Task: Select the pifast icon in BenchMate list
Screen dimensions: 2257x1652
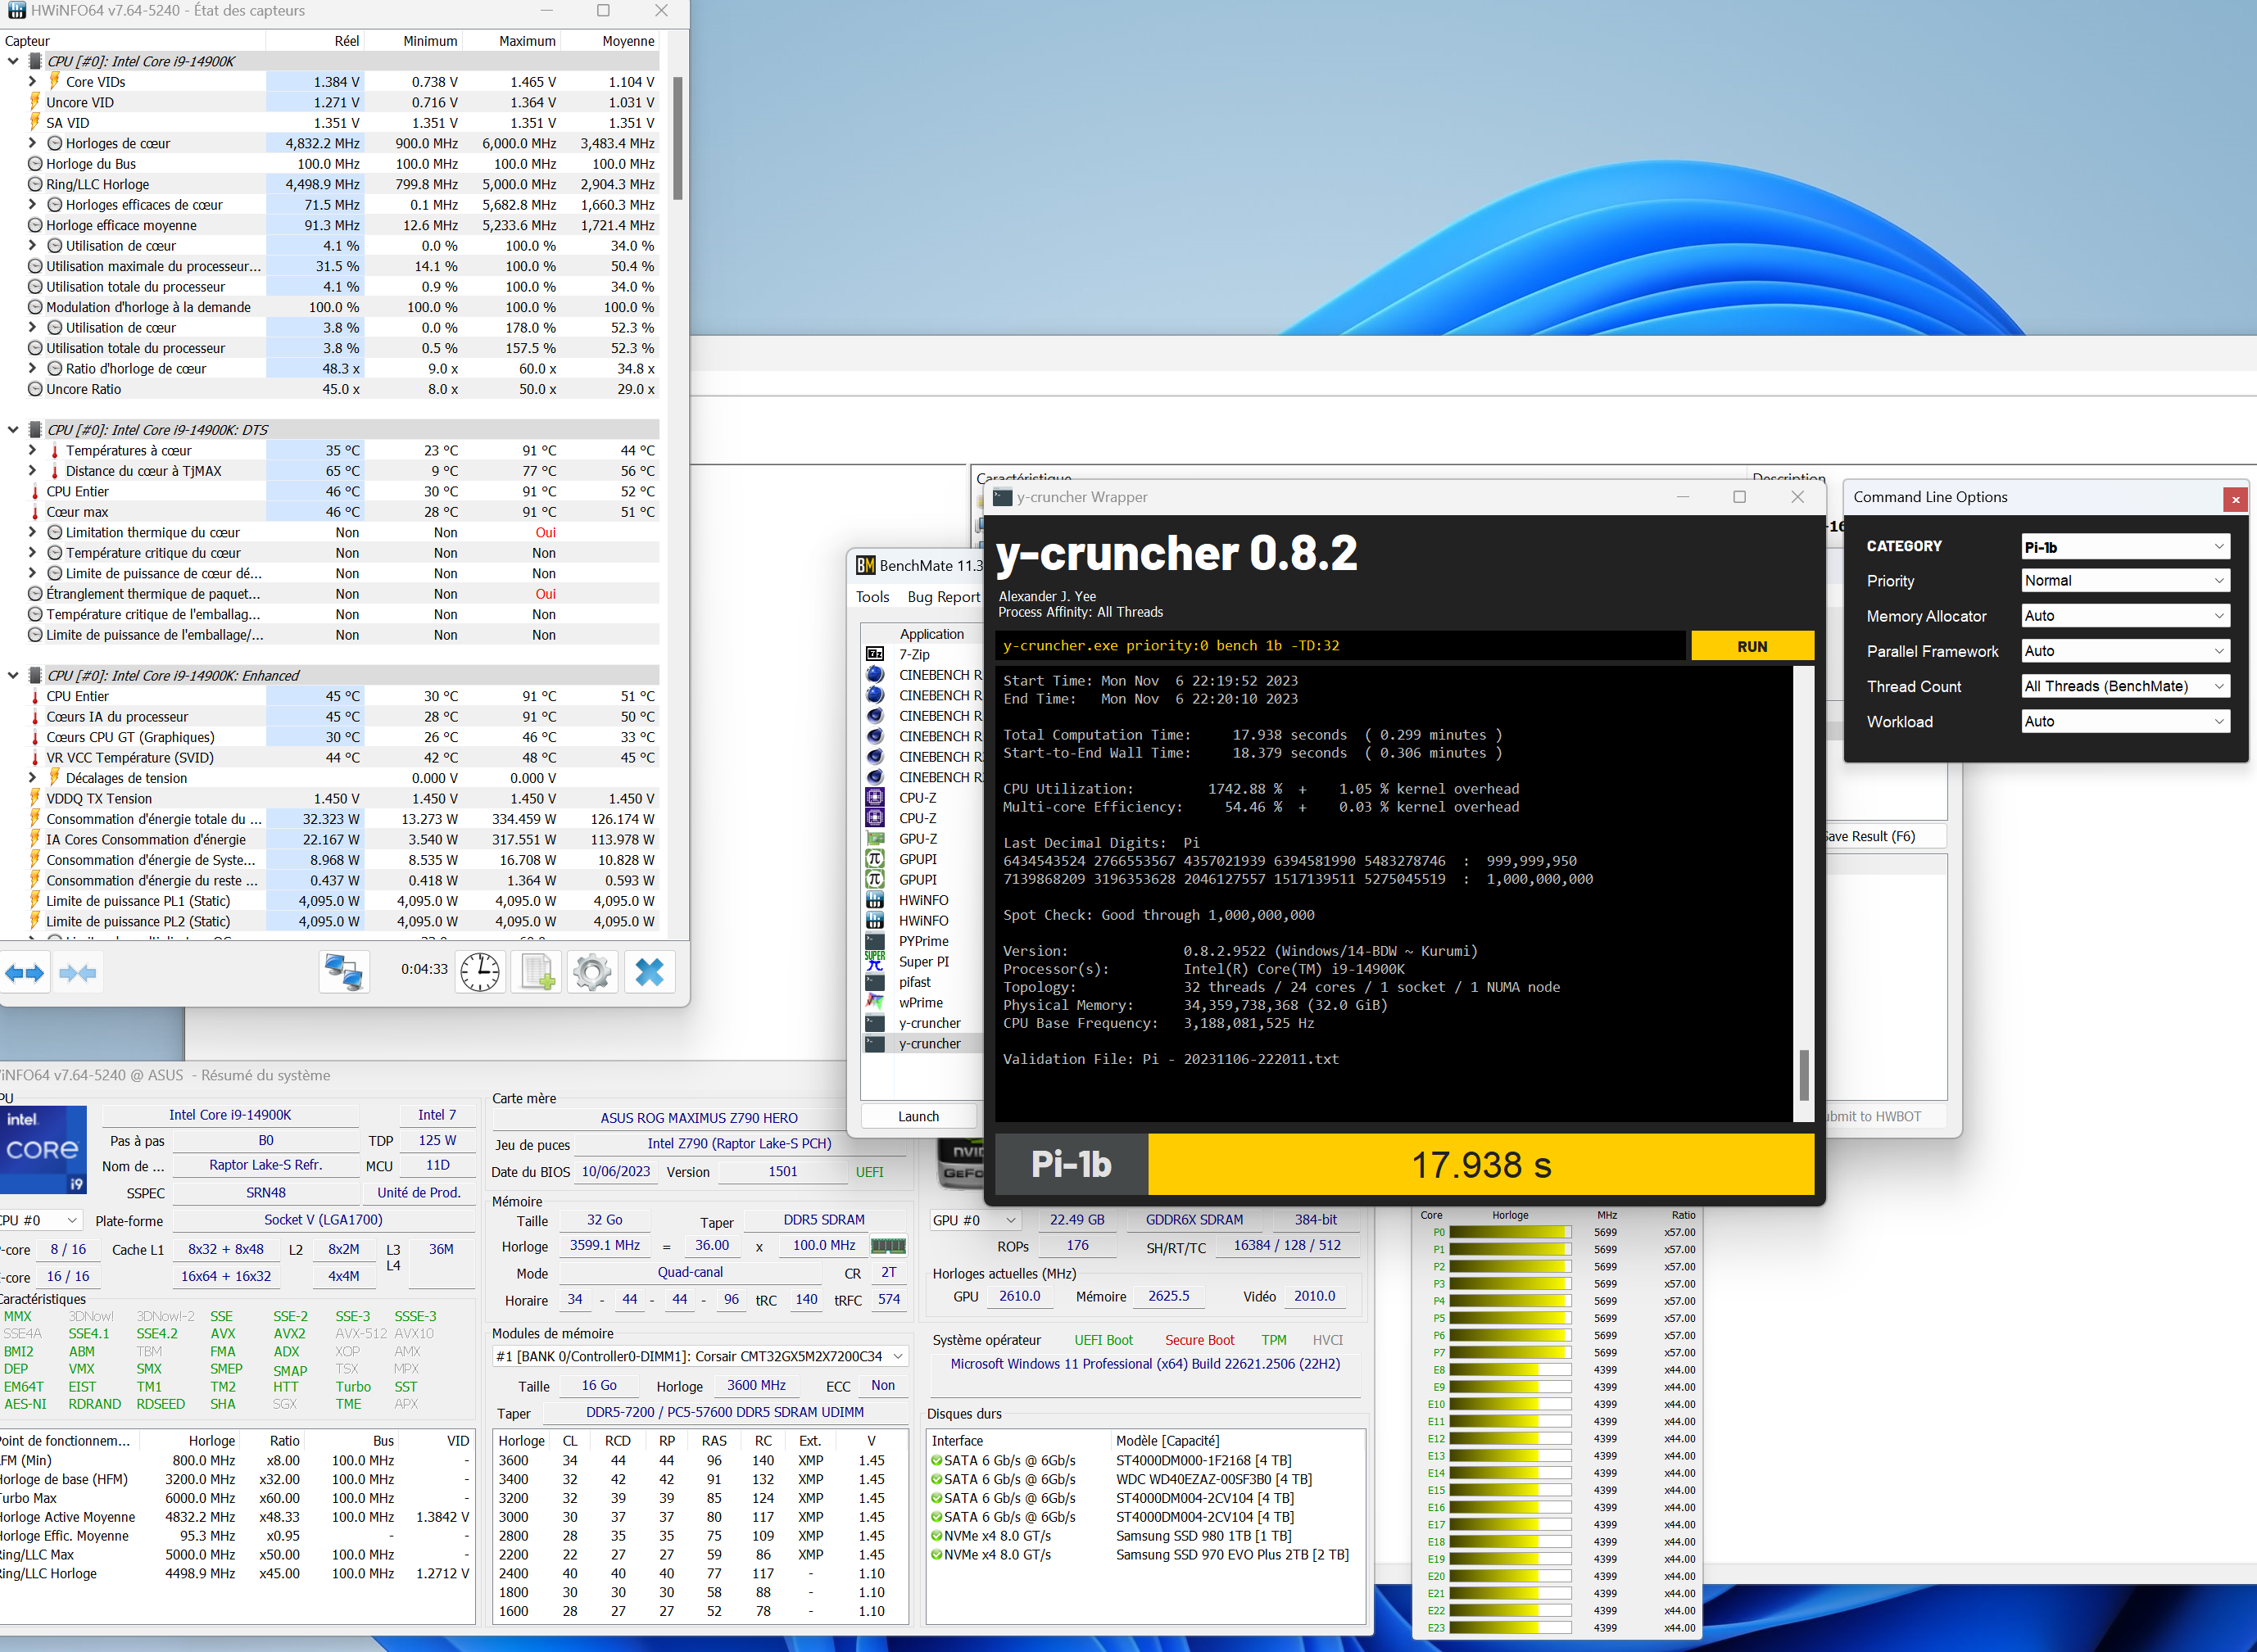Action: [875, 982]
